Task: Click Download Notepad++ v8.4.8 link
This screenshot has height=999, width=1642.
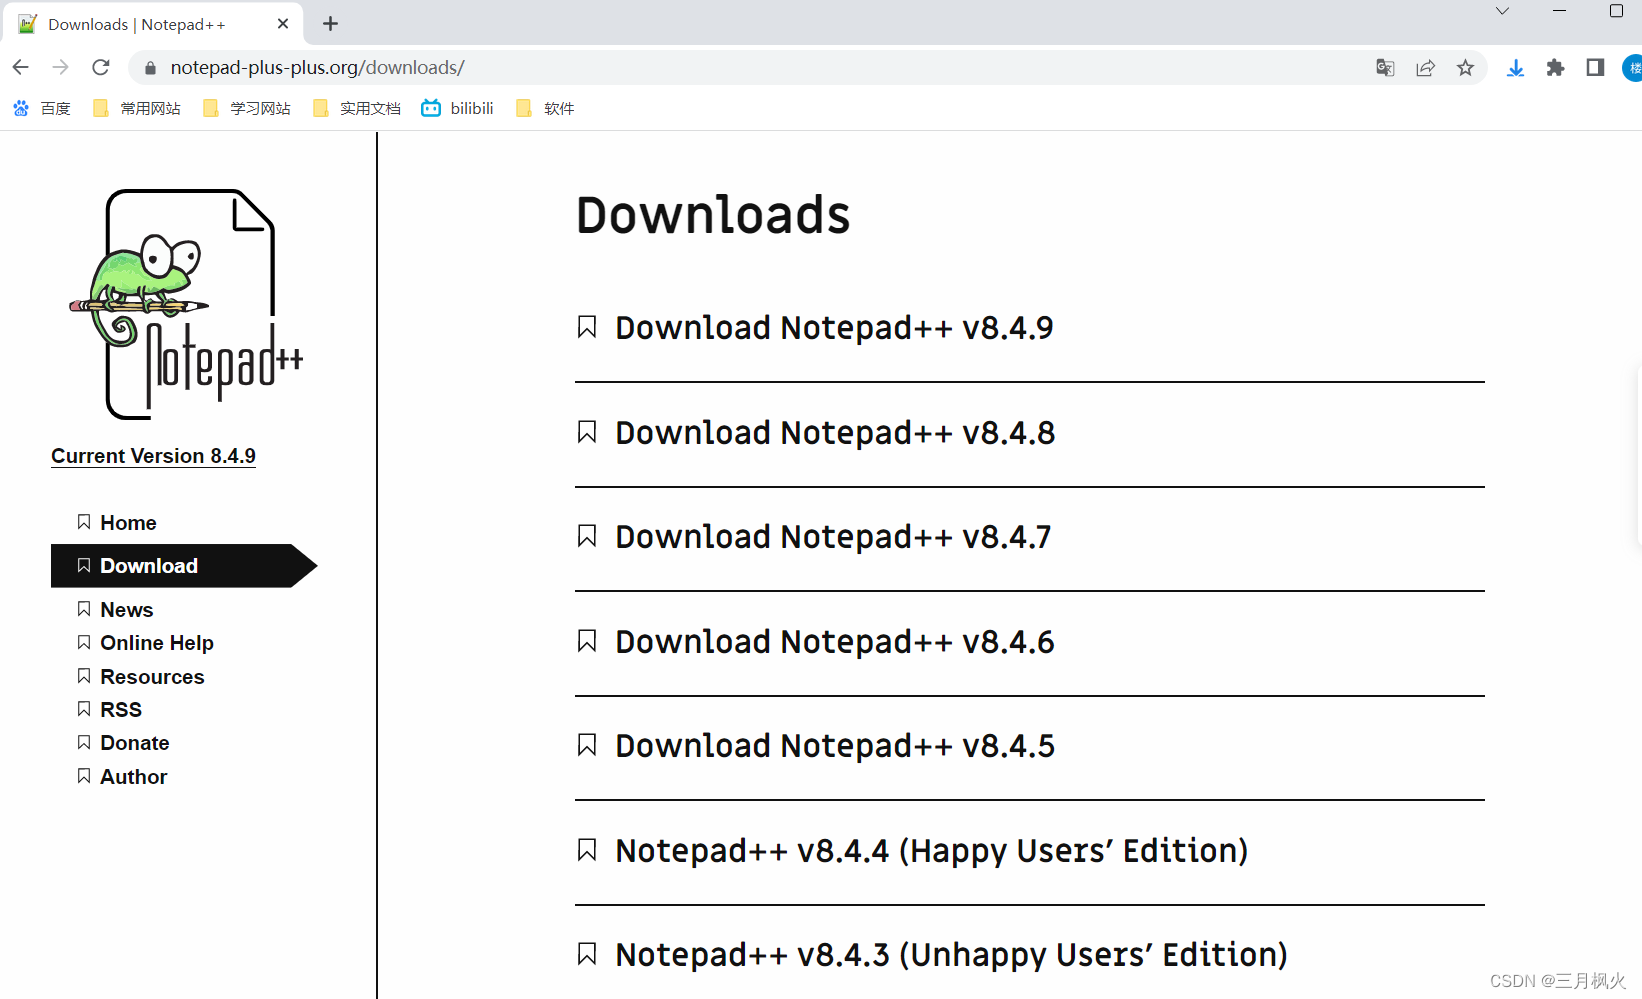Action: point(835,433)
